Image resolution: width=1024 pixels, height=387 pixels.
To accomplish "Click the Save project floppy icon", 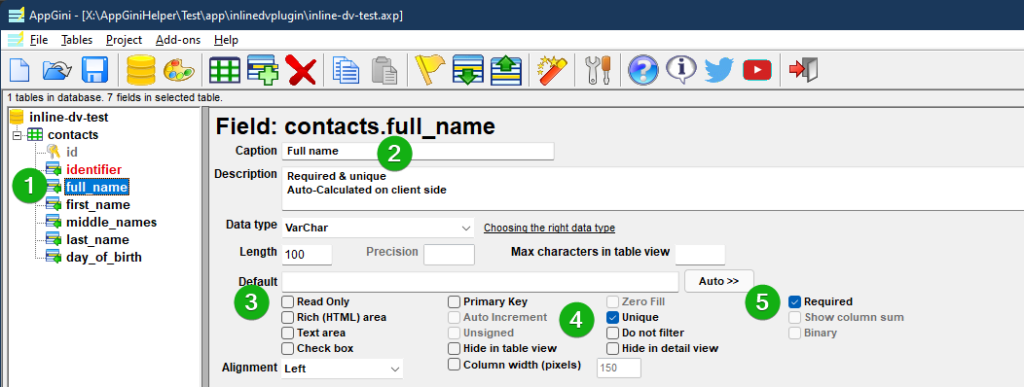I will coord(95,69).
